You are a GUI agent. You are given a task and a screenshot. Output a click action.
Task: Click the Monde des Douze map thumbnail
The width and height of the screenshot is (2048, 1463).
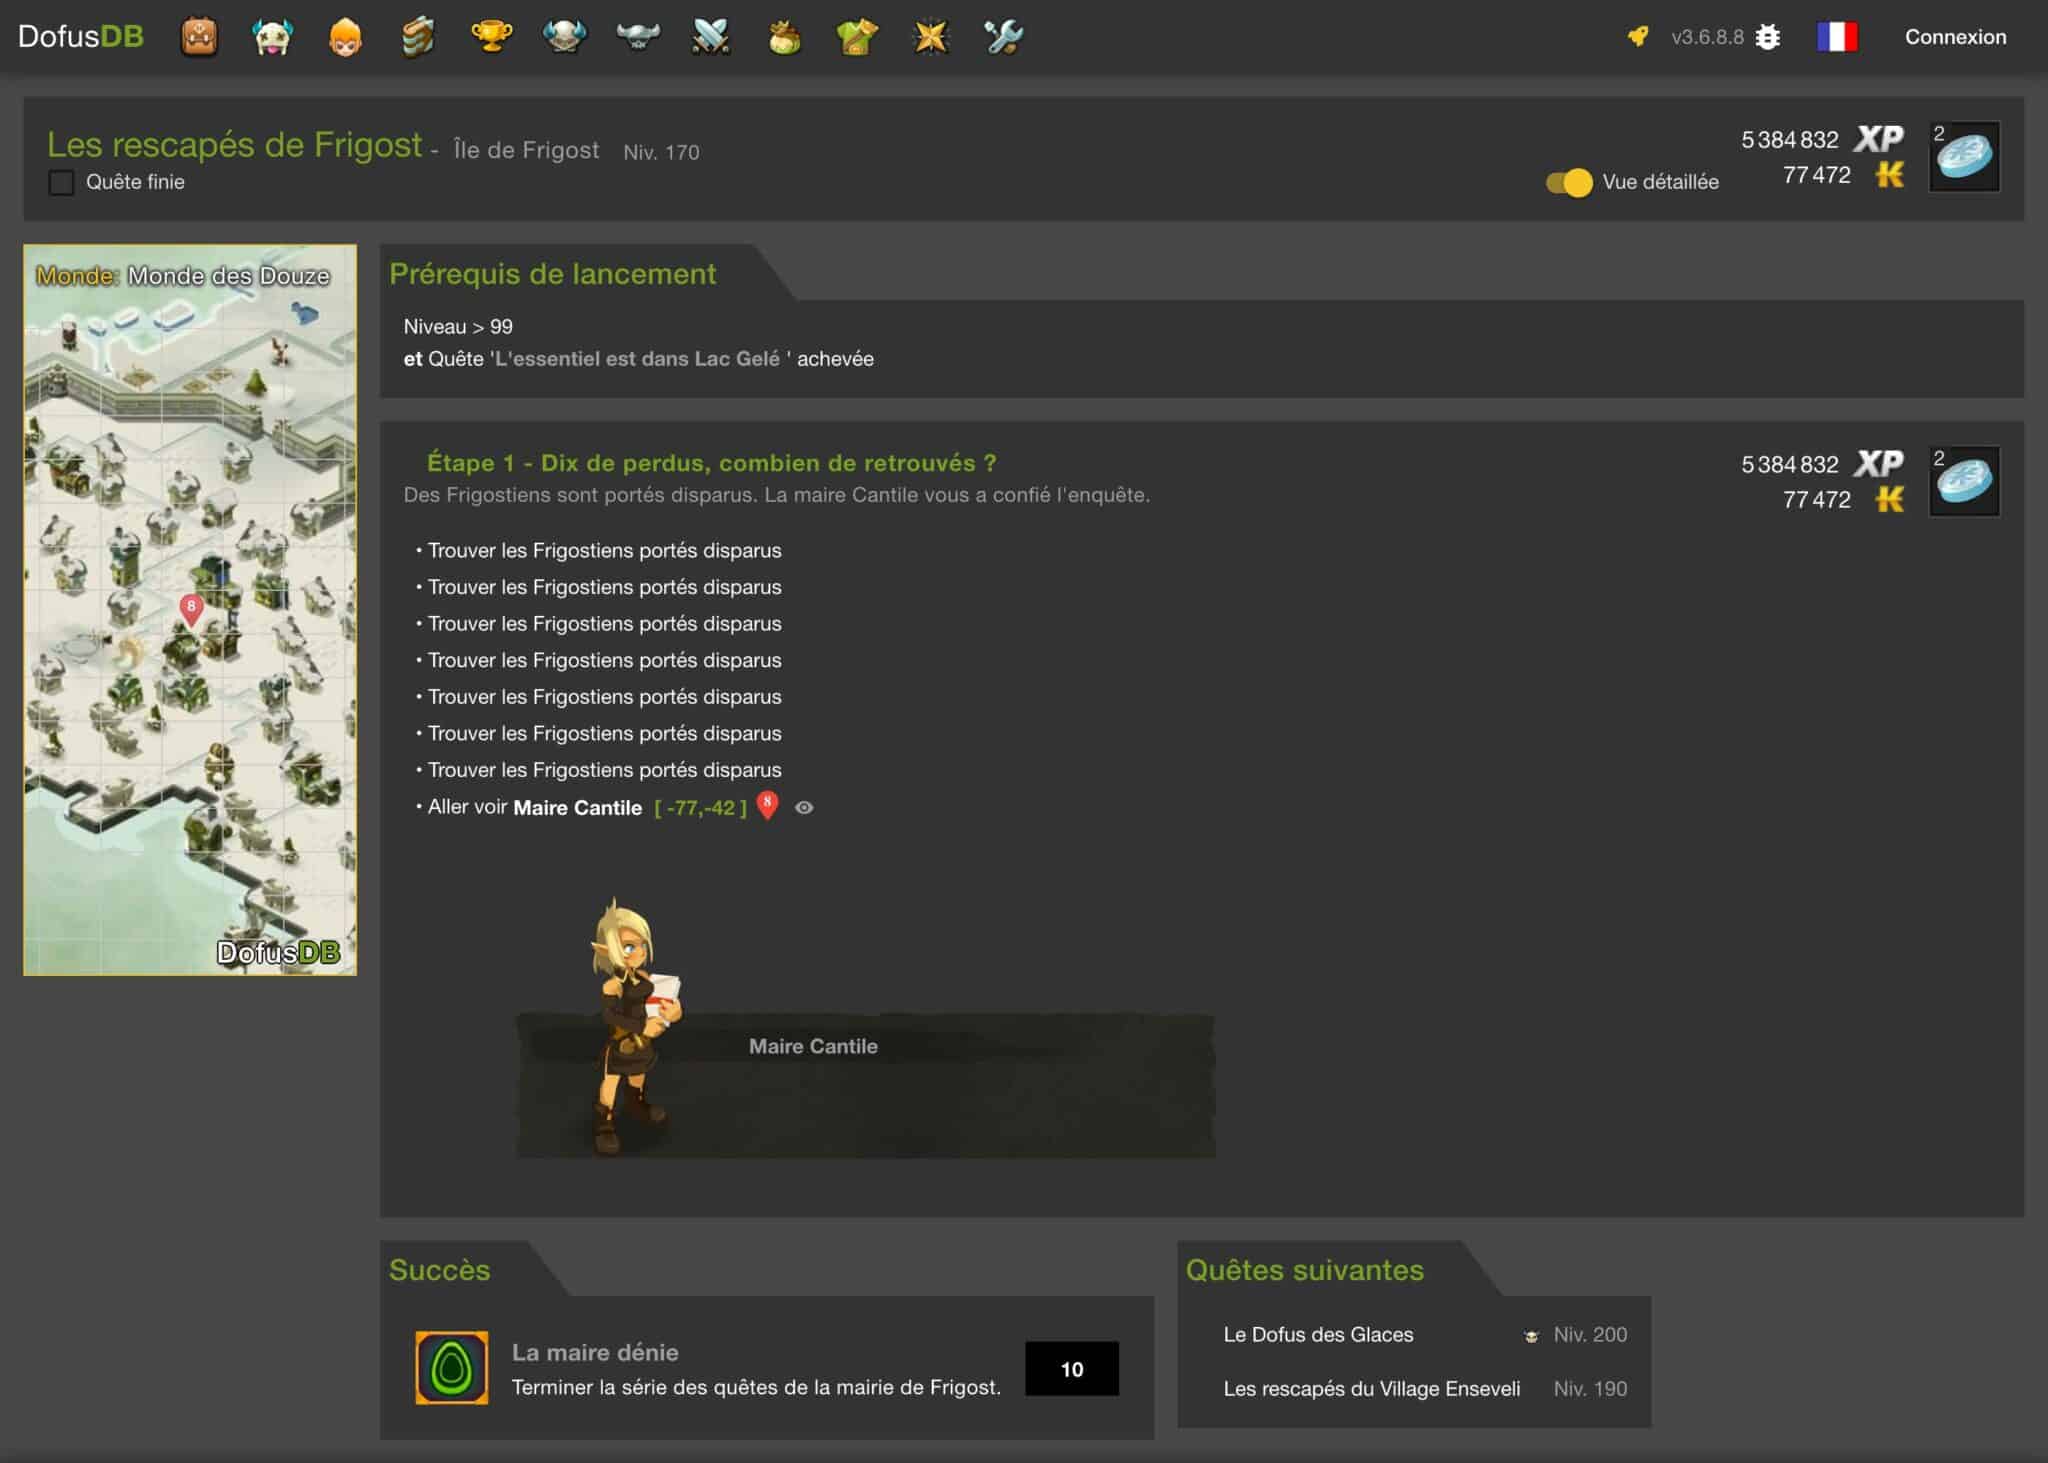click(190, 610)
